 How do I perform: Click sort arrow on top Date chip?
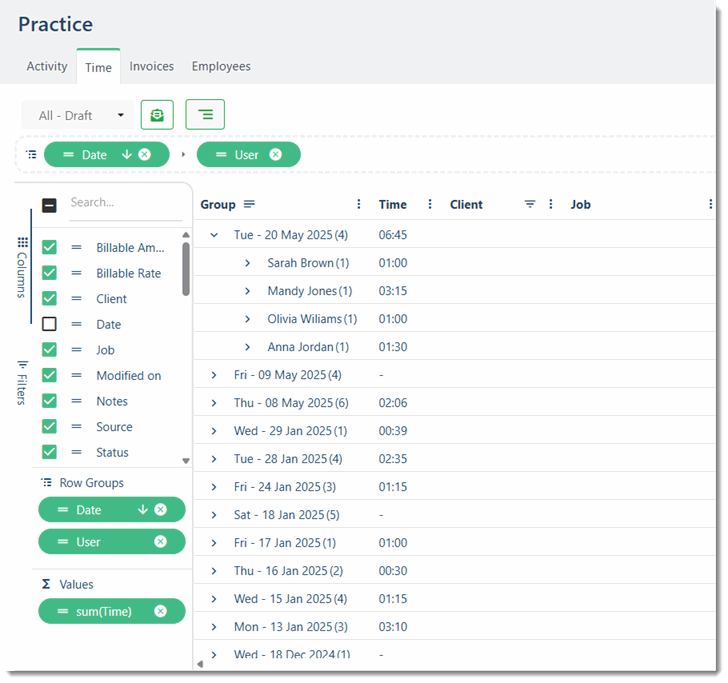coord(126,155)
